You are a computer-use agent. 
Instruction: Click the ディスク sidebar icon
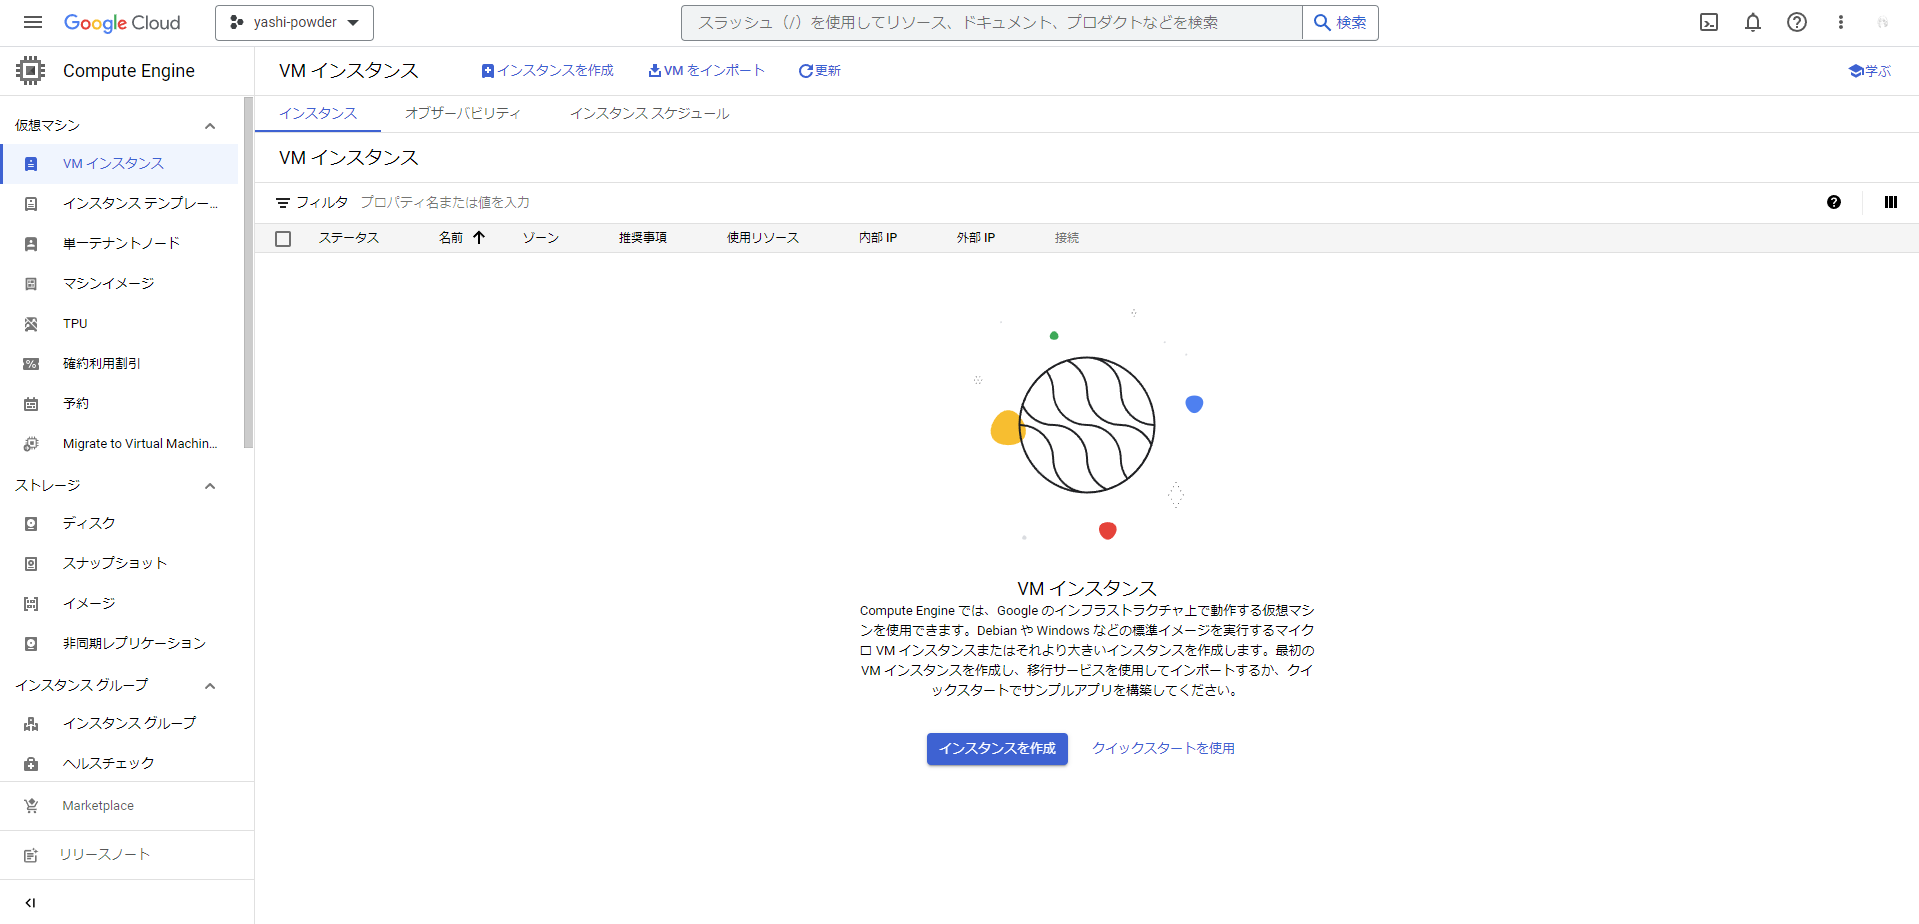[x=31, y=524]
